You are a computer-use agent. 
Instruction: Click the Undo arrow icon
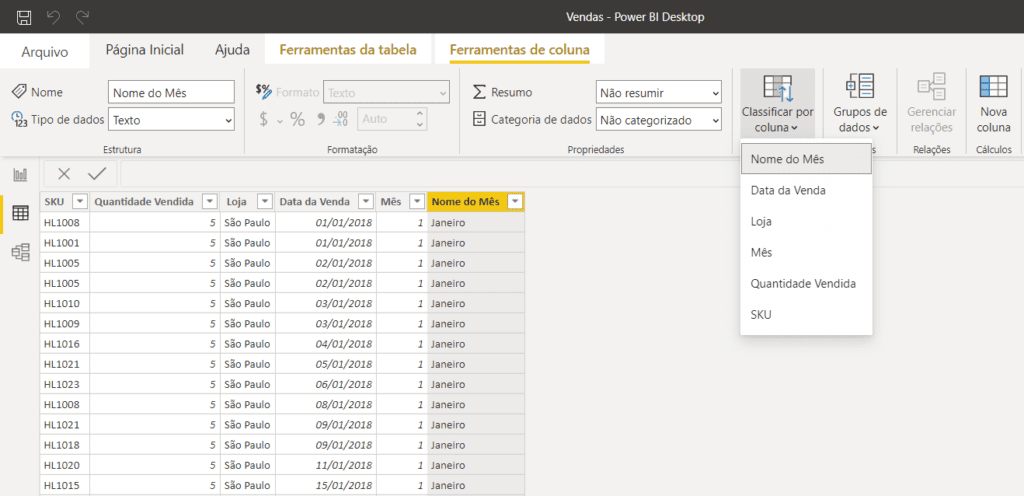coord(53,18)
